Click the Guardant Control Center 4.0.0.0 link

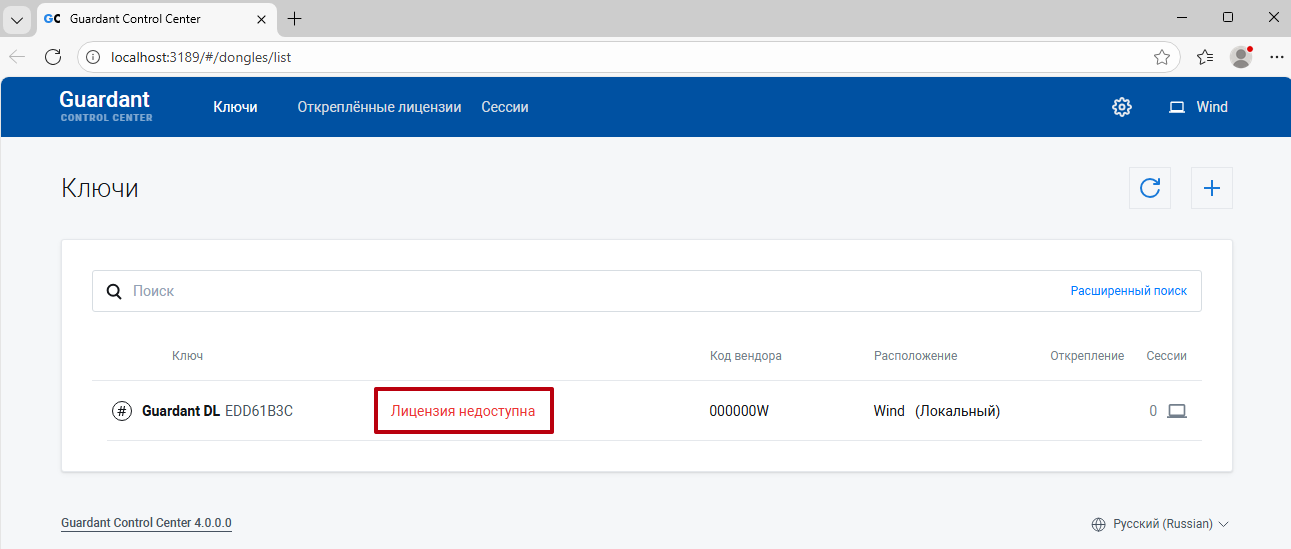pos(146,523)
